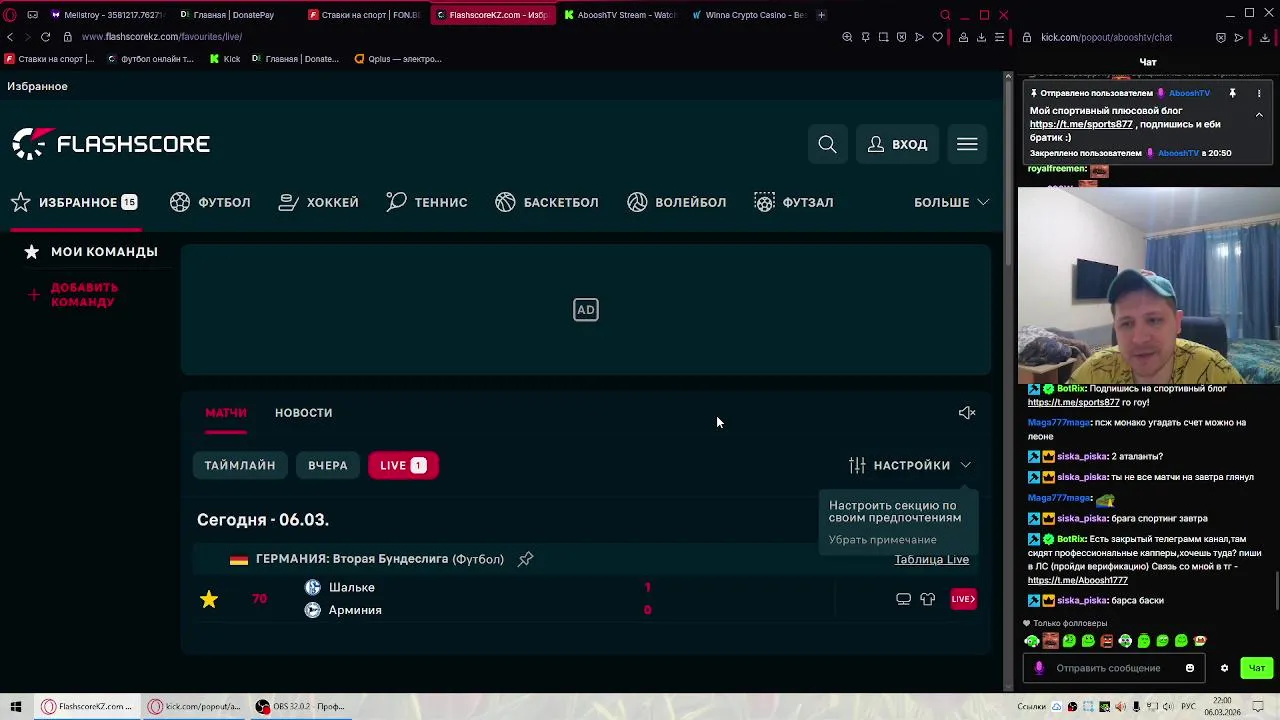The image size is (1280, 720).
Task: Open the Kick bookmark
Action: 225,59
